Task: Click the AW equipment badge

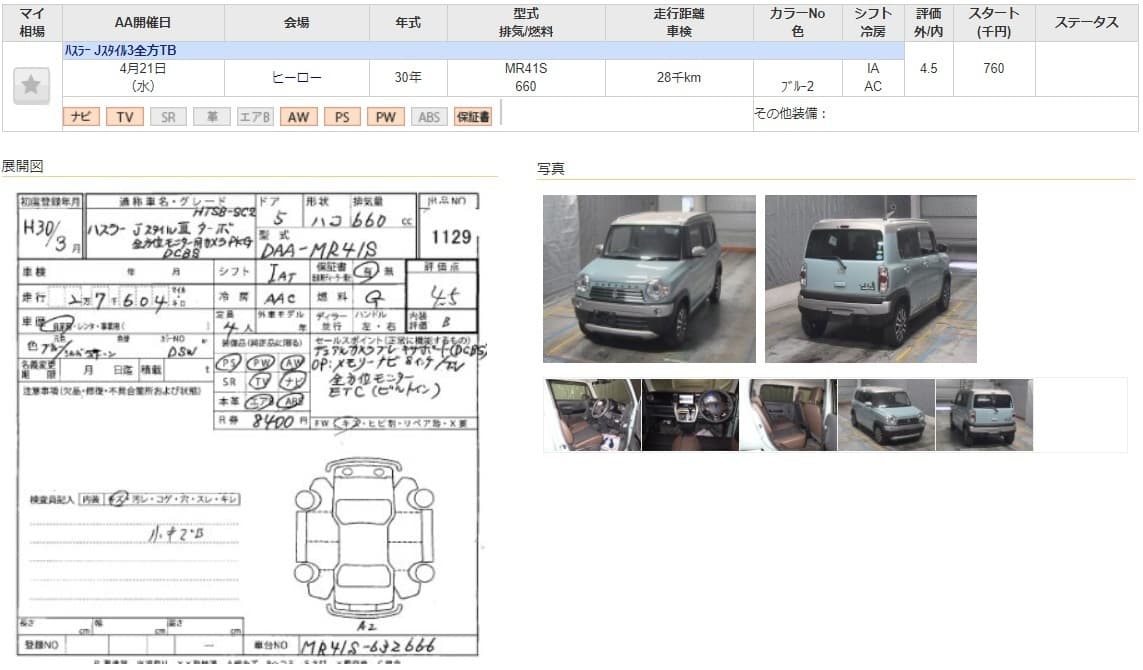Action: point(298,117)
